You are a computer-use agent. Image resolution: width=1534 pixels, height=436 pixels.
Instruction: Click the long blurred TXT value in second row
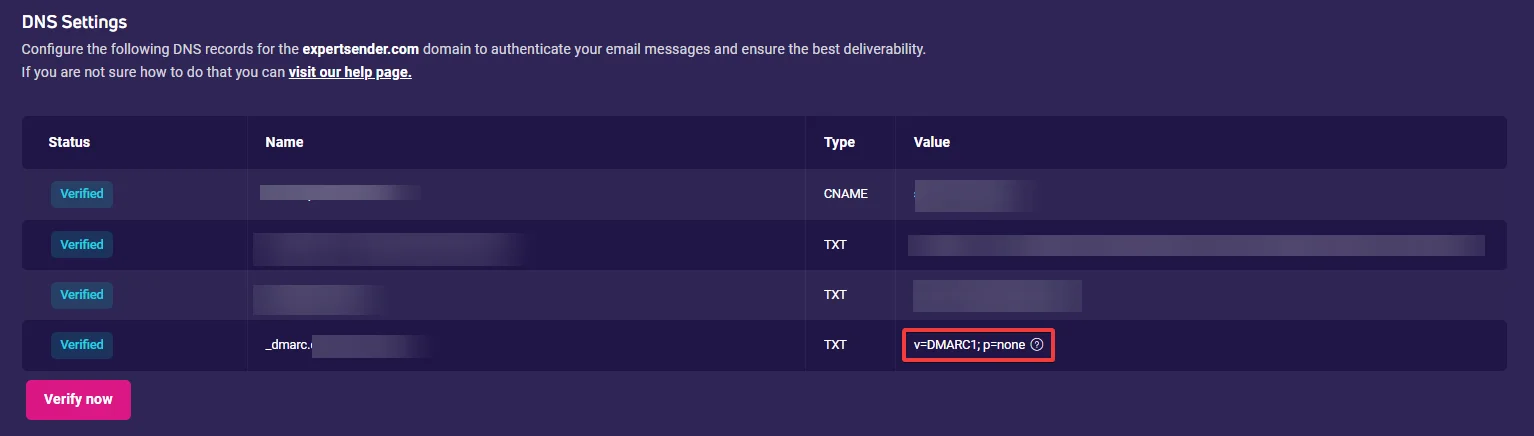(x=1196, y=245)
